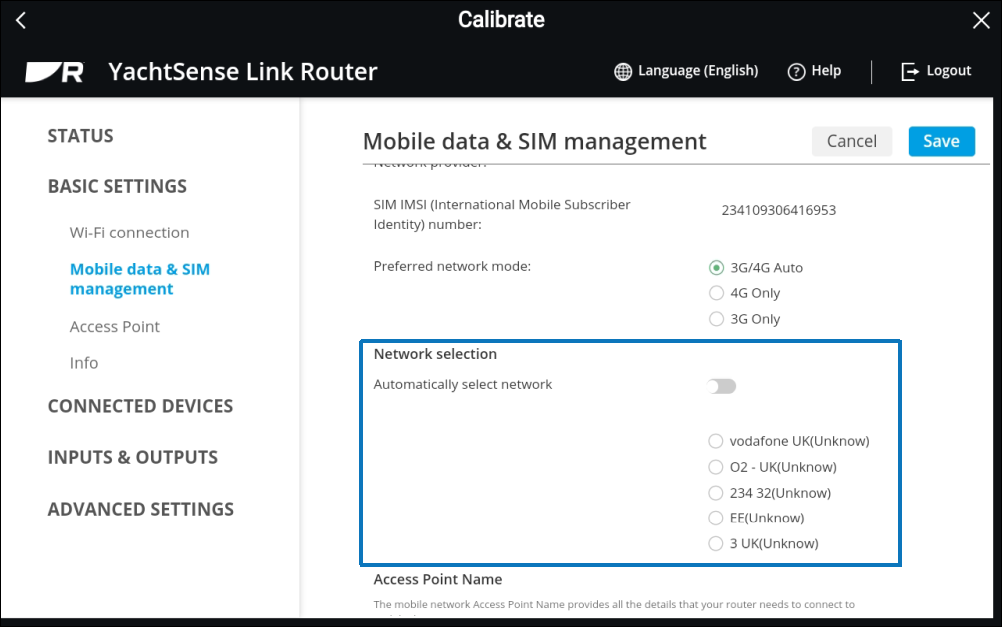Screen dimensions: 1002x627
Task: Select the O2 - UK(Unknow) network
Action: pyautogui.click(x=716, y=467)
